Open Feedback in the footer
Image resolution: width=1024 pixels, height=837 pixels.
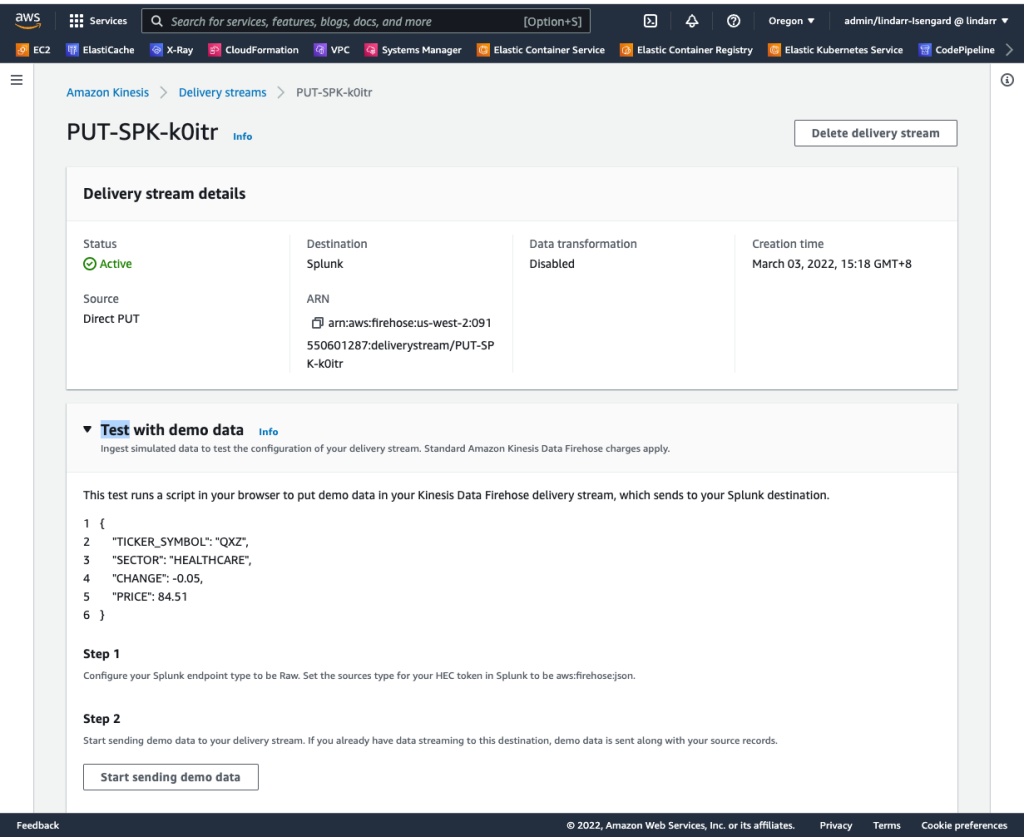(x=38, y=825)
